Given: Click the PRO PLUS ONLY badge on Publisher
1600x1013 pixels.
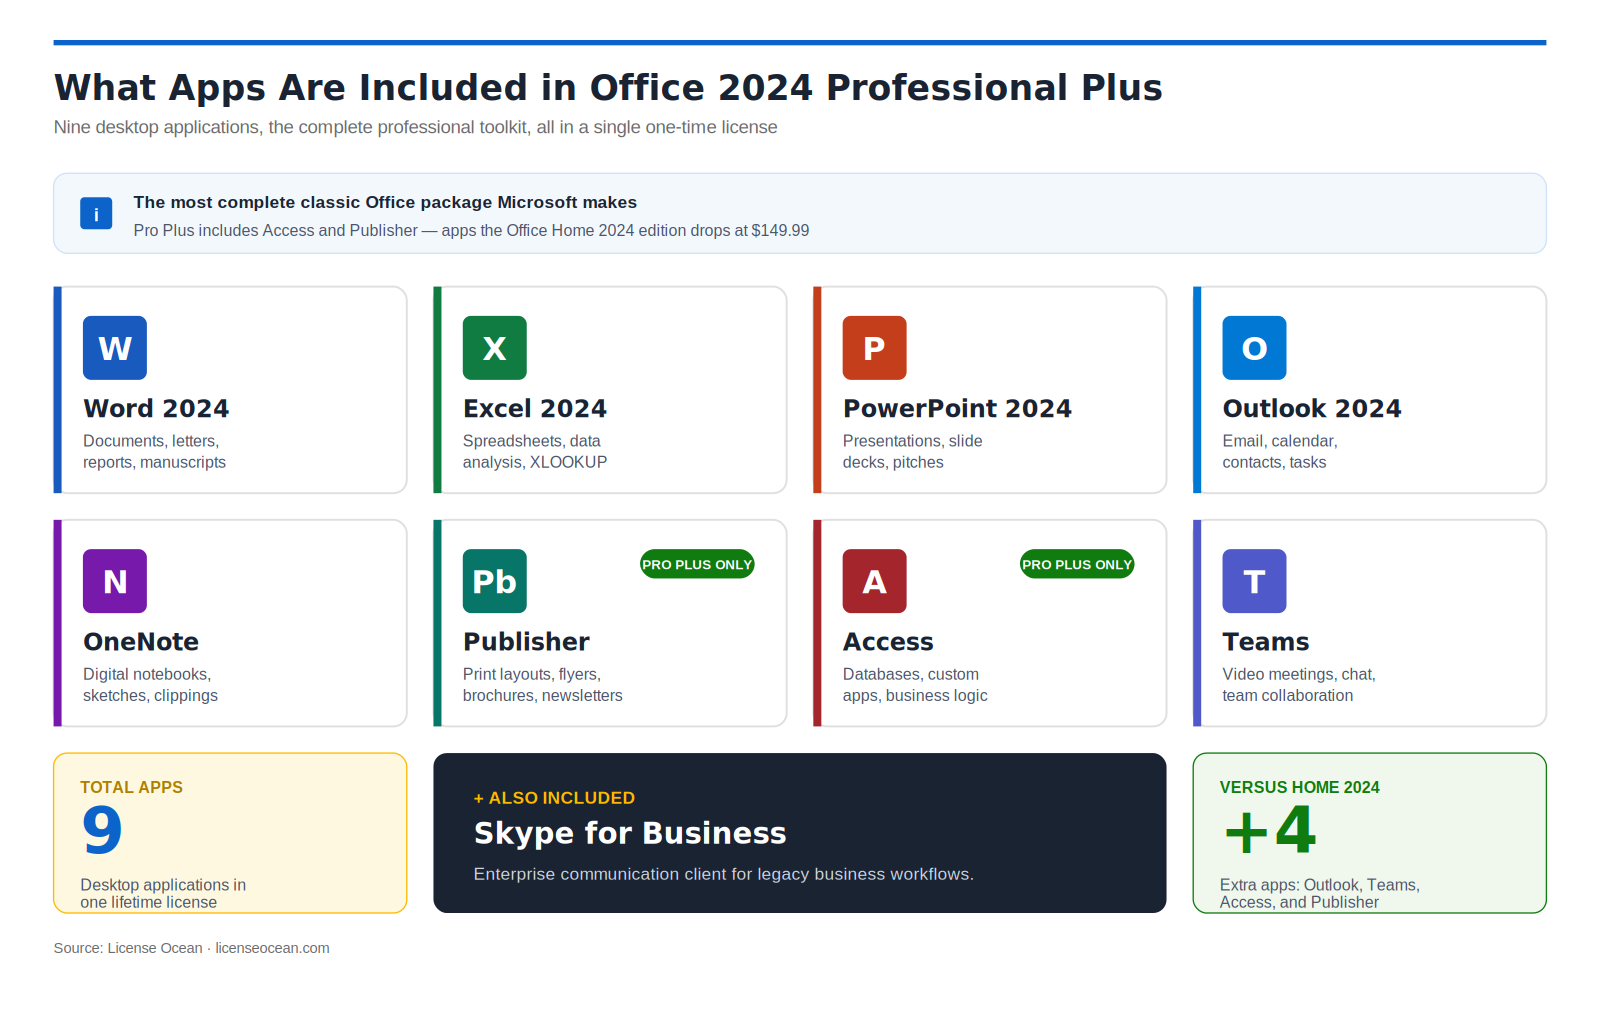Looking at the screenshot, I should click(697, 564).
